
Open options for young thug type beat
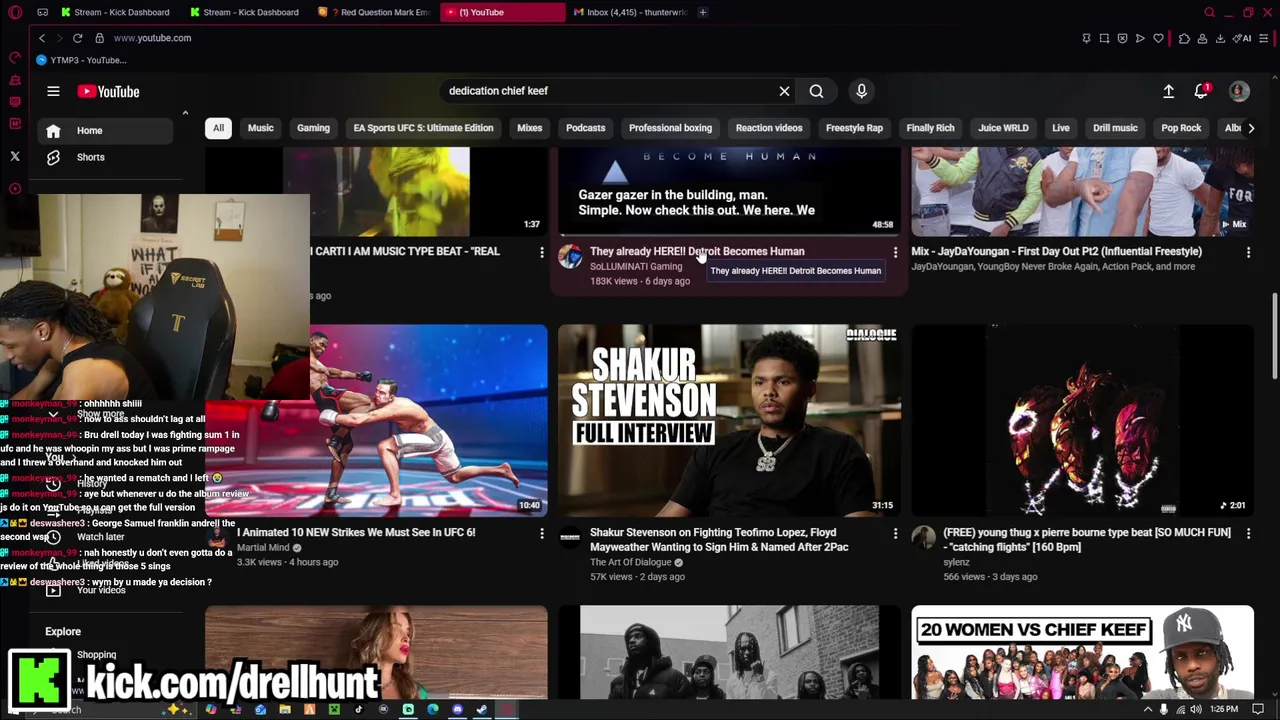click(1248, 533)
